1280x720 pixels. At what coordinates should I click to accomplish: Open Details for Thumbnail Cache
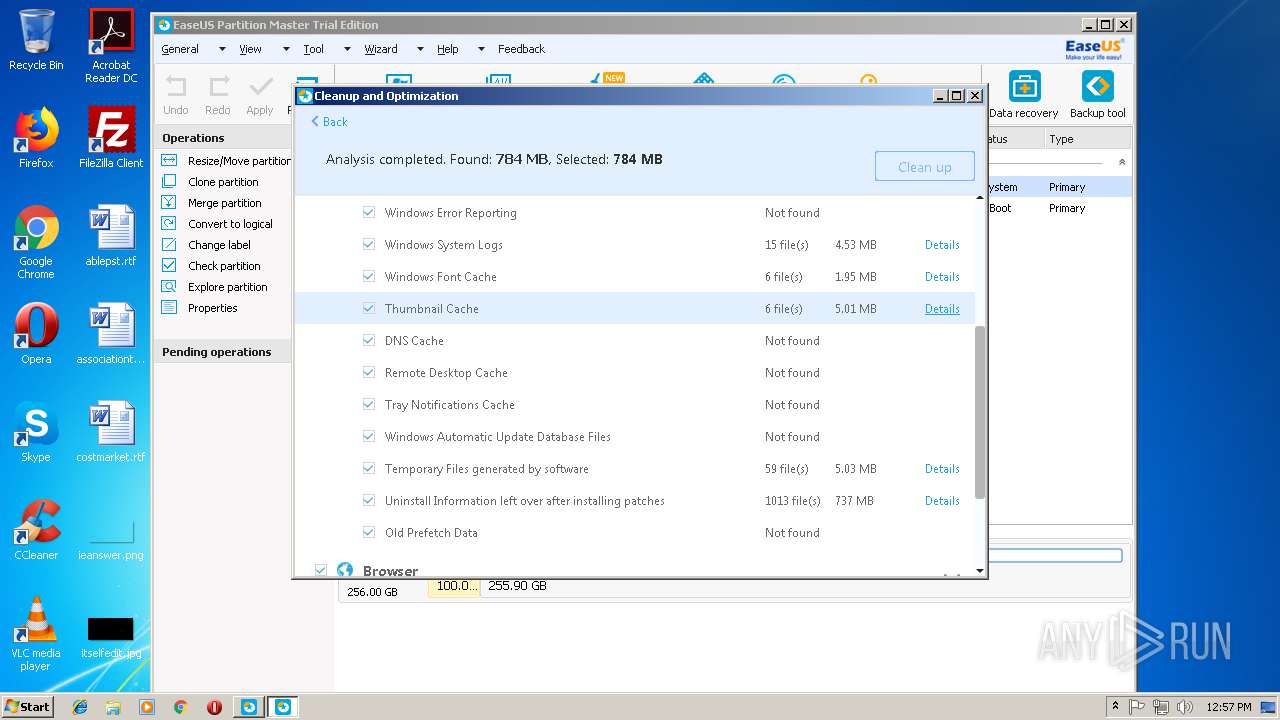(942, 309)
